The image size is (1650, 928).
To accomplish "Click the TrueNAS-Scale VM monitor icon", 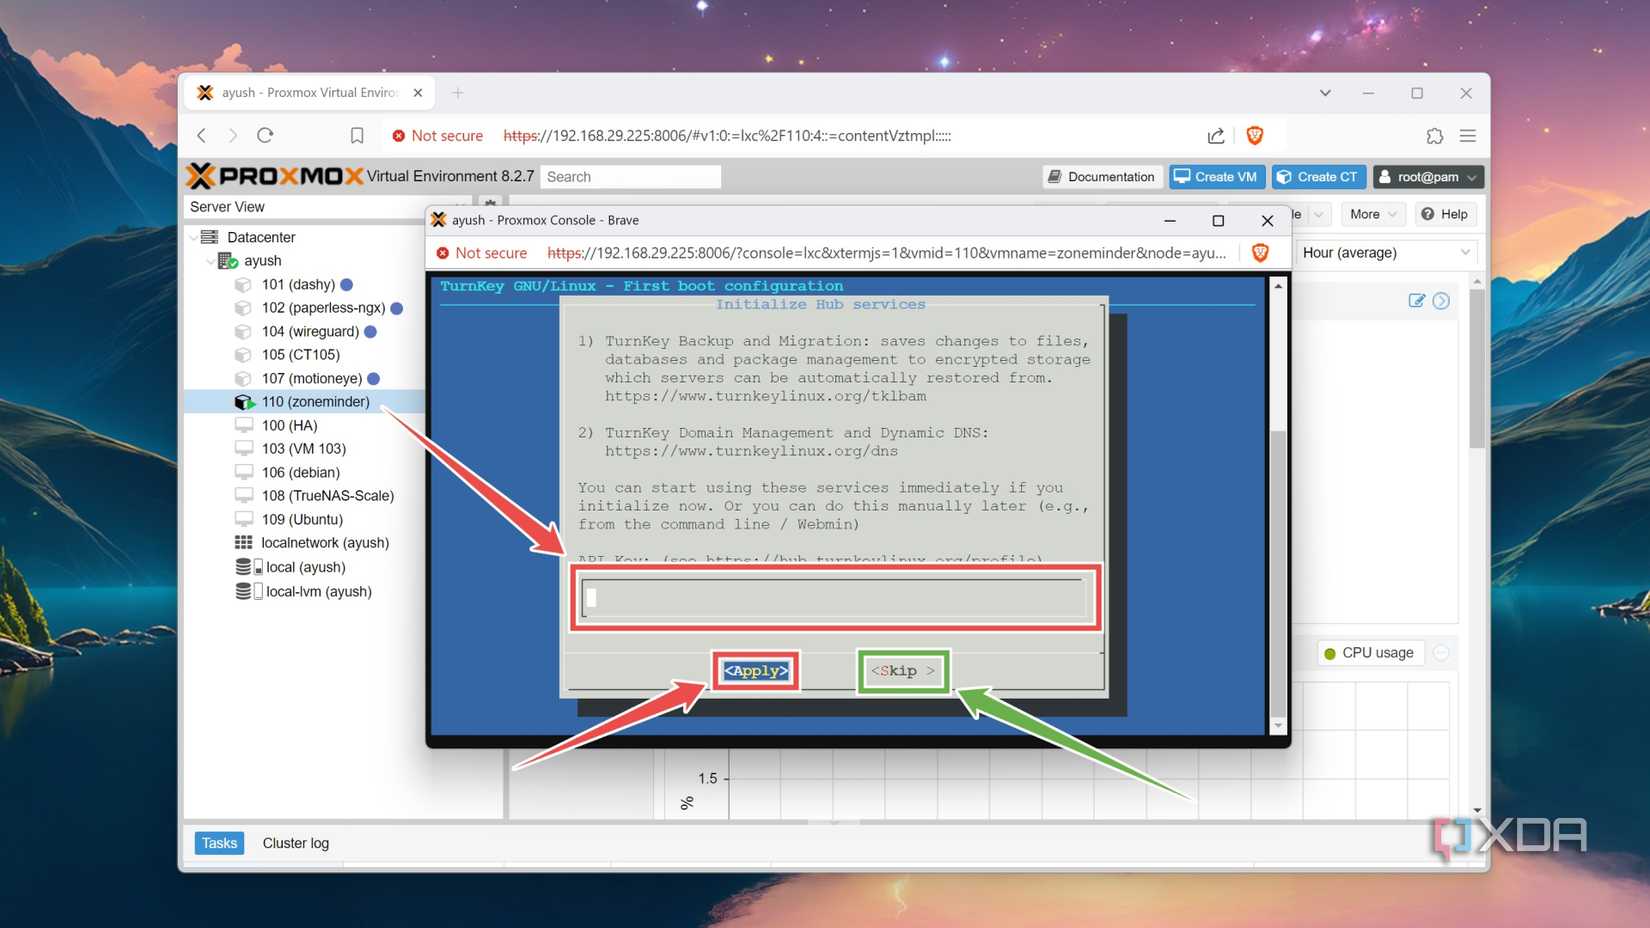I will [243, 496].
